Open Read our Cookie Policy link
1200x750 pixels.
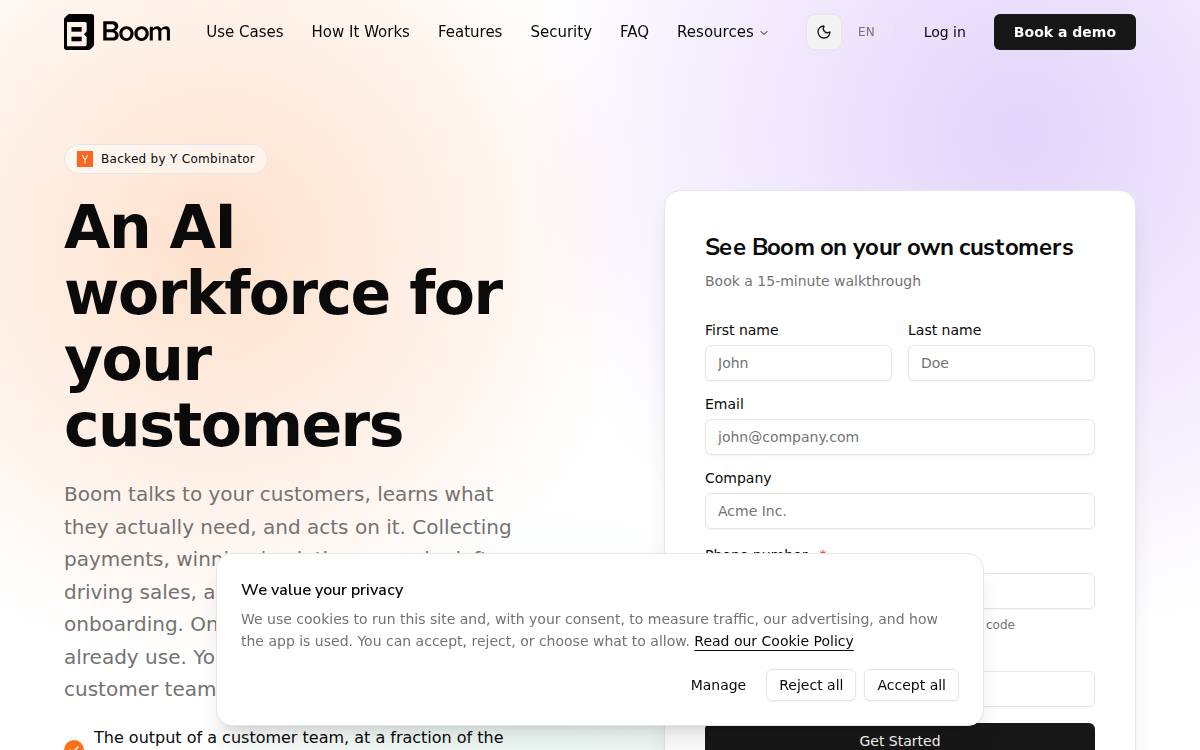coord(774,641)
